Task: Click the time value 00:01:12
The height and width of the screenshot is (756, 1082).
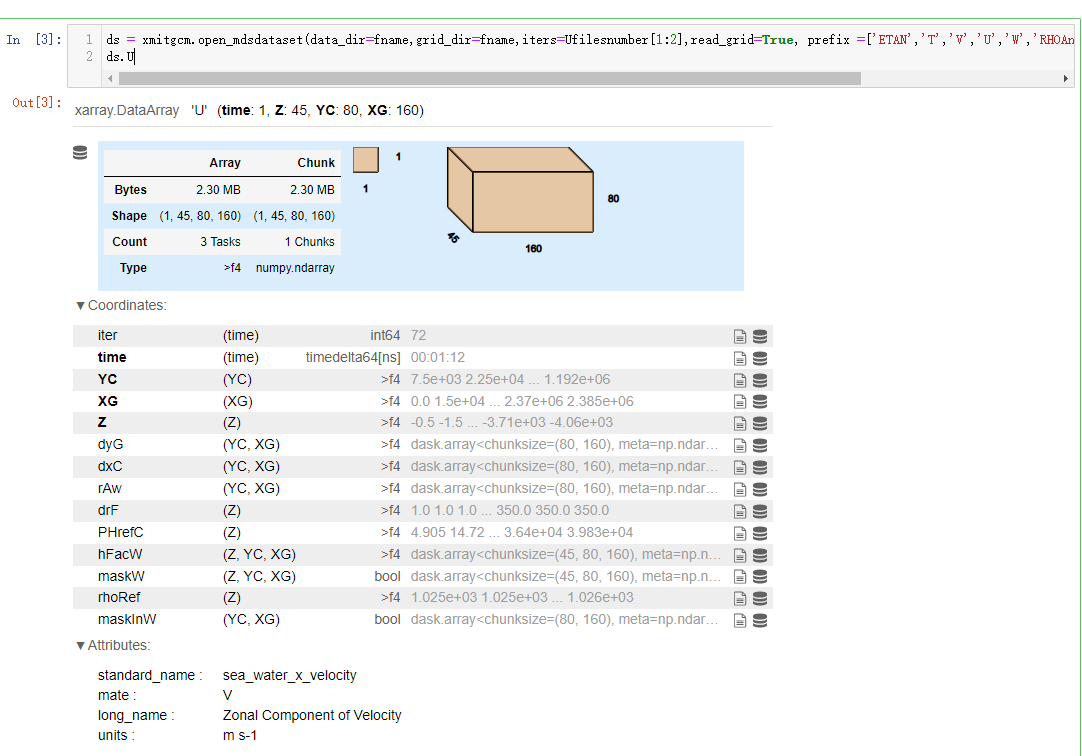Action: pyautogui.click(x=438, y=357)
